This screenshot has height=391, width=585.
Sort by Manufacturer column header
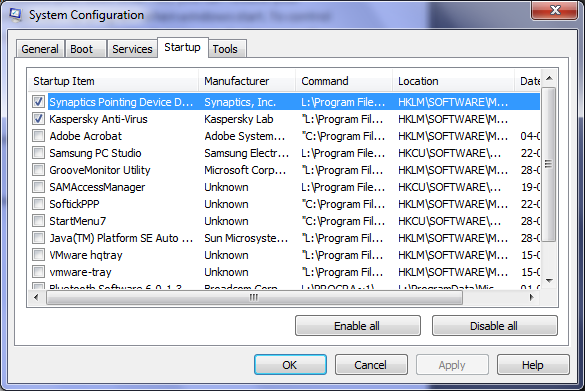coord(247,81)
